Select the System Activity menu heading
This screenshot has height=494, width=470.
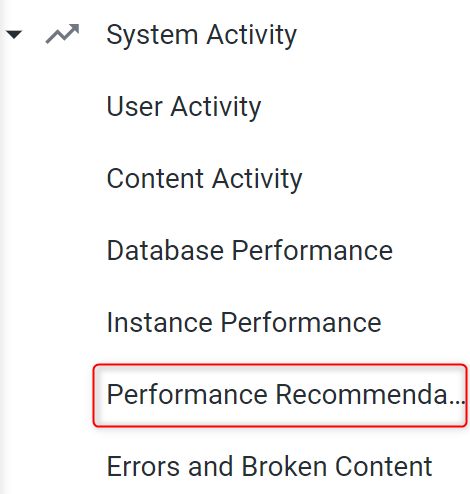point(201,35)
